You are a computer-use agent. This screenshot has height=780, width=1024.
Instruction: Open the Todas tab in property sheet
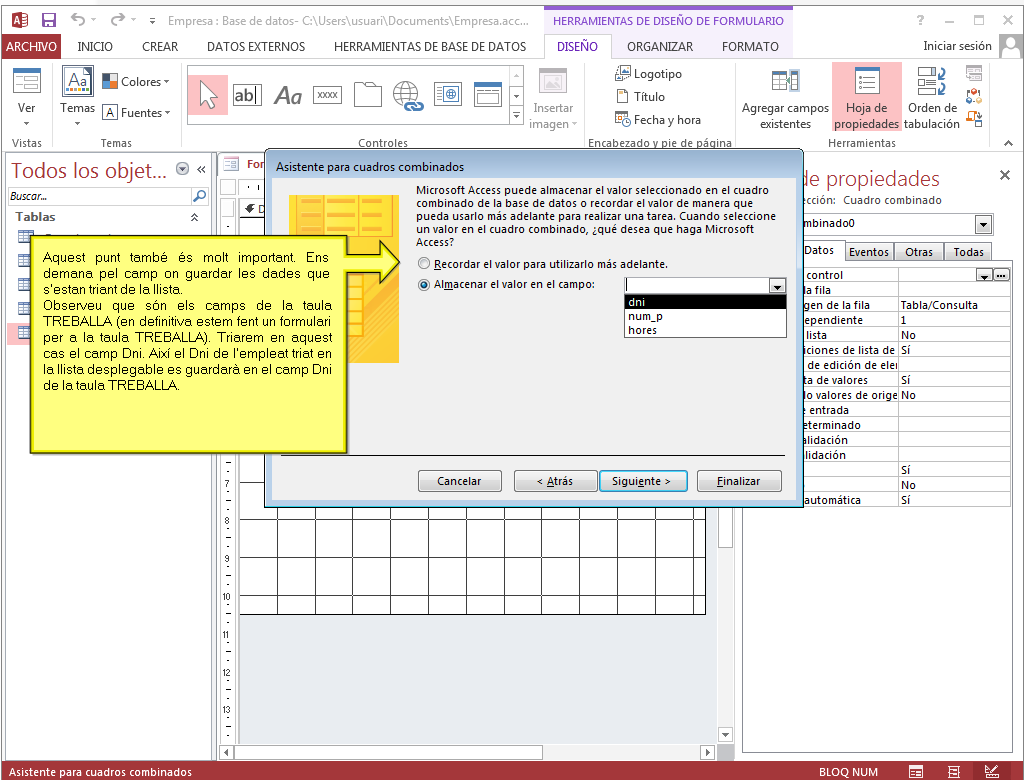tap(968, 252)
